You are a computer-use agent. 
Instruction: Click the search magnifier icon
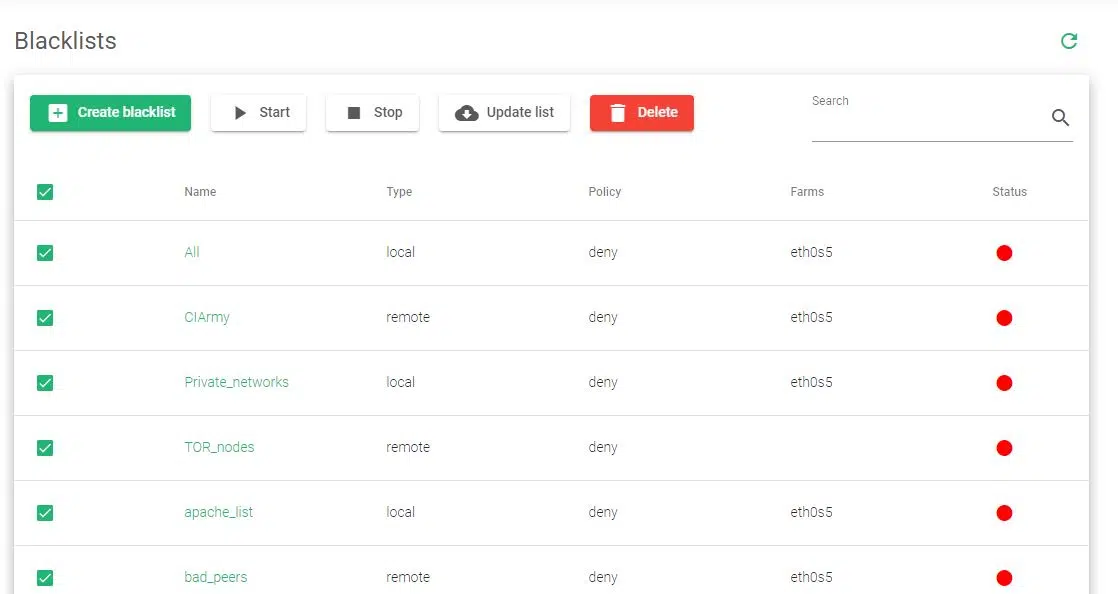(1060, 118)
